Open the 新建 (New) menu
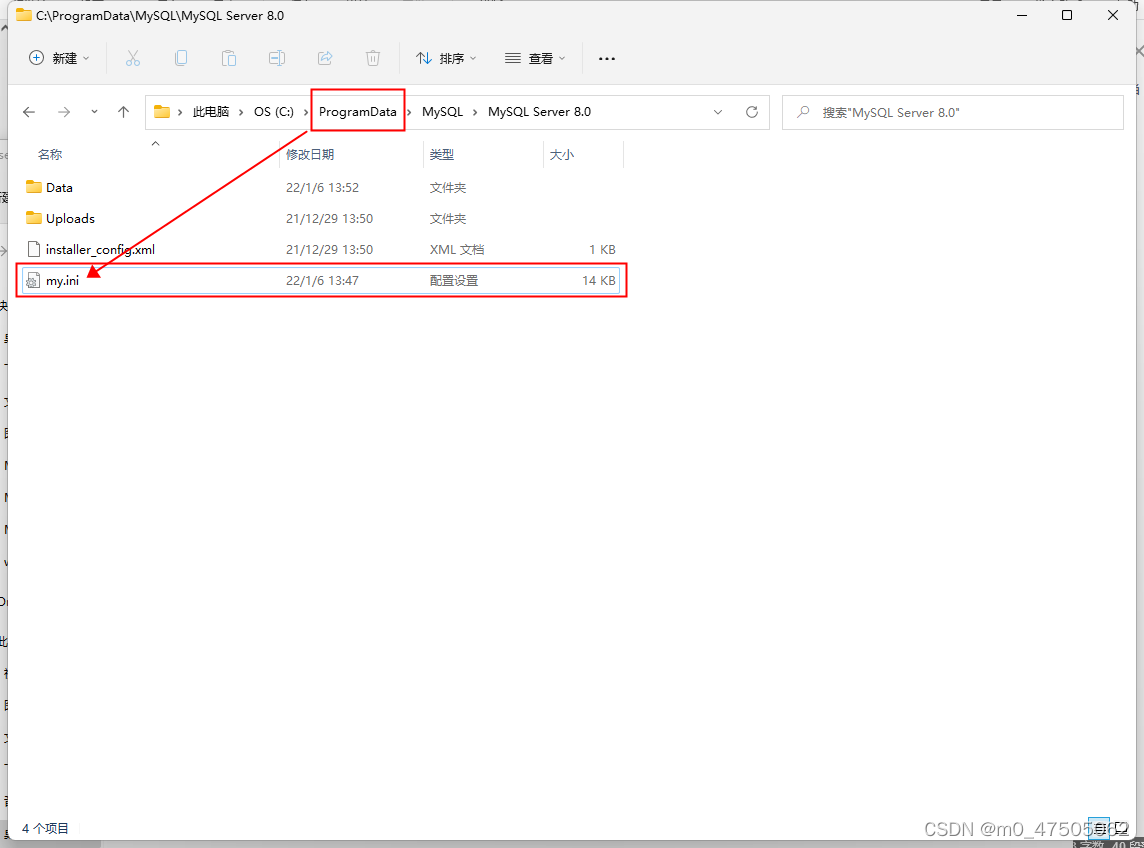The height and width of the screenshot is (848, 1144). click(58, 58)
